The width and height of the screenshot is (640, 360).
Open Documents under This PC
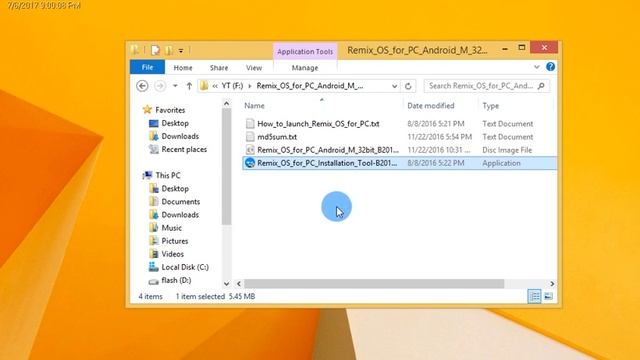180,202
